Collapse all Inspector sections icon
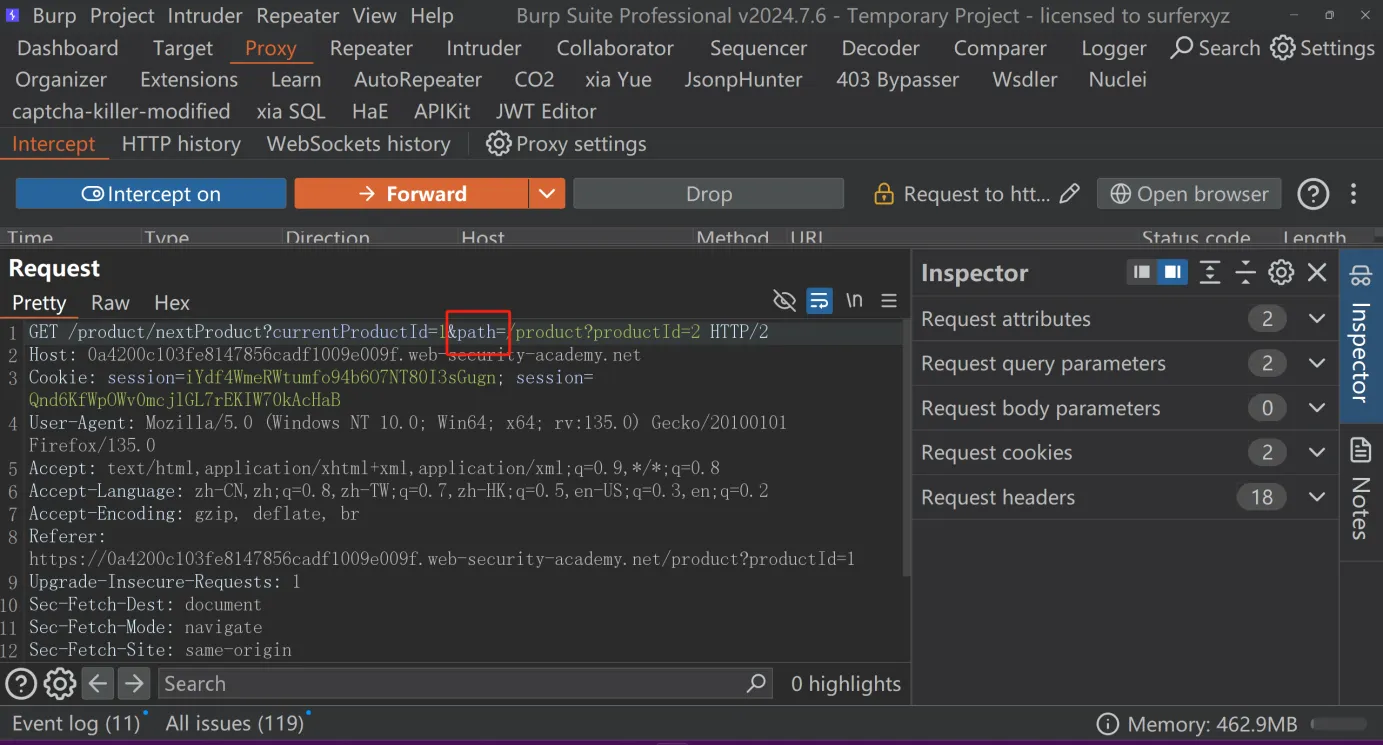The image size is (1383, 745). click(x=1245, y=272)
